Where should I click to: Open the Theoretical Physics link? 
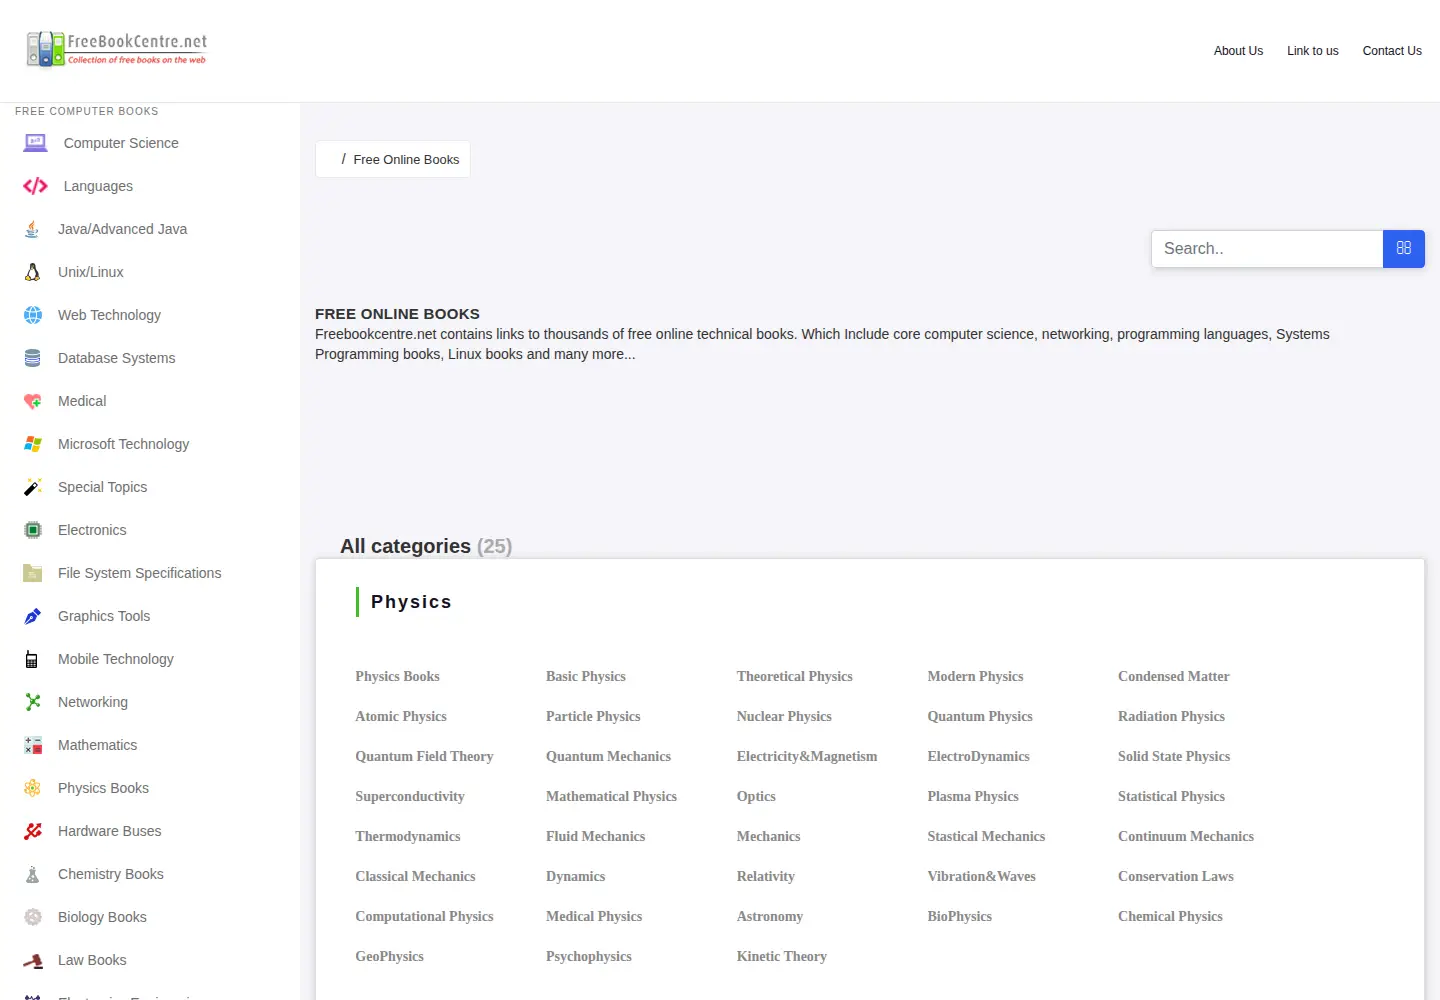795,676
